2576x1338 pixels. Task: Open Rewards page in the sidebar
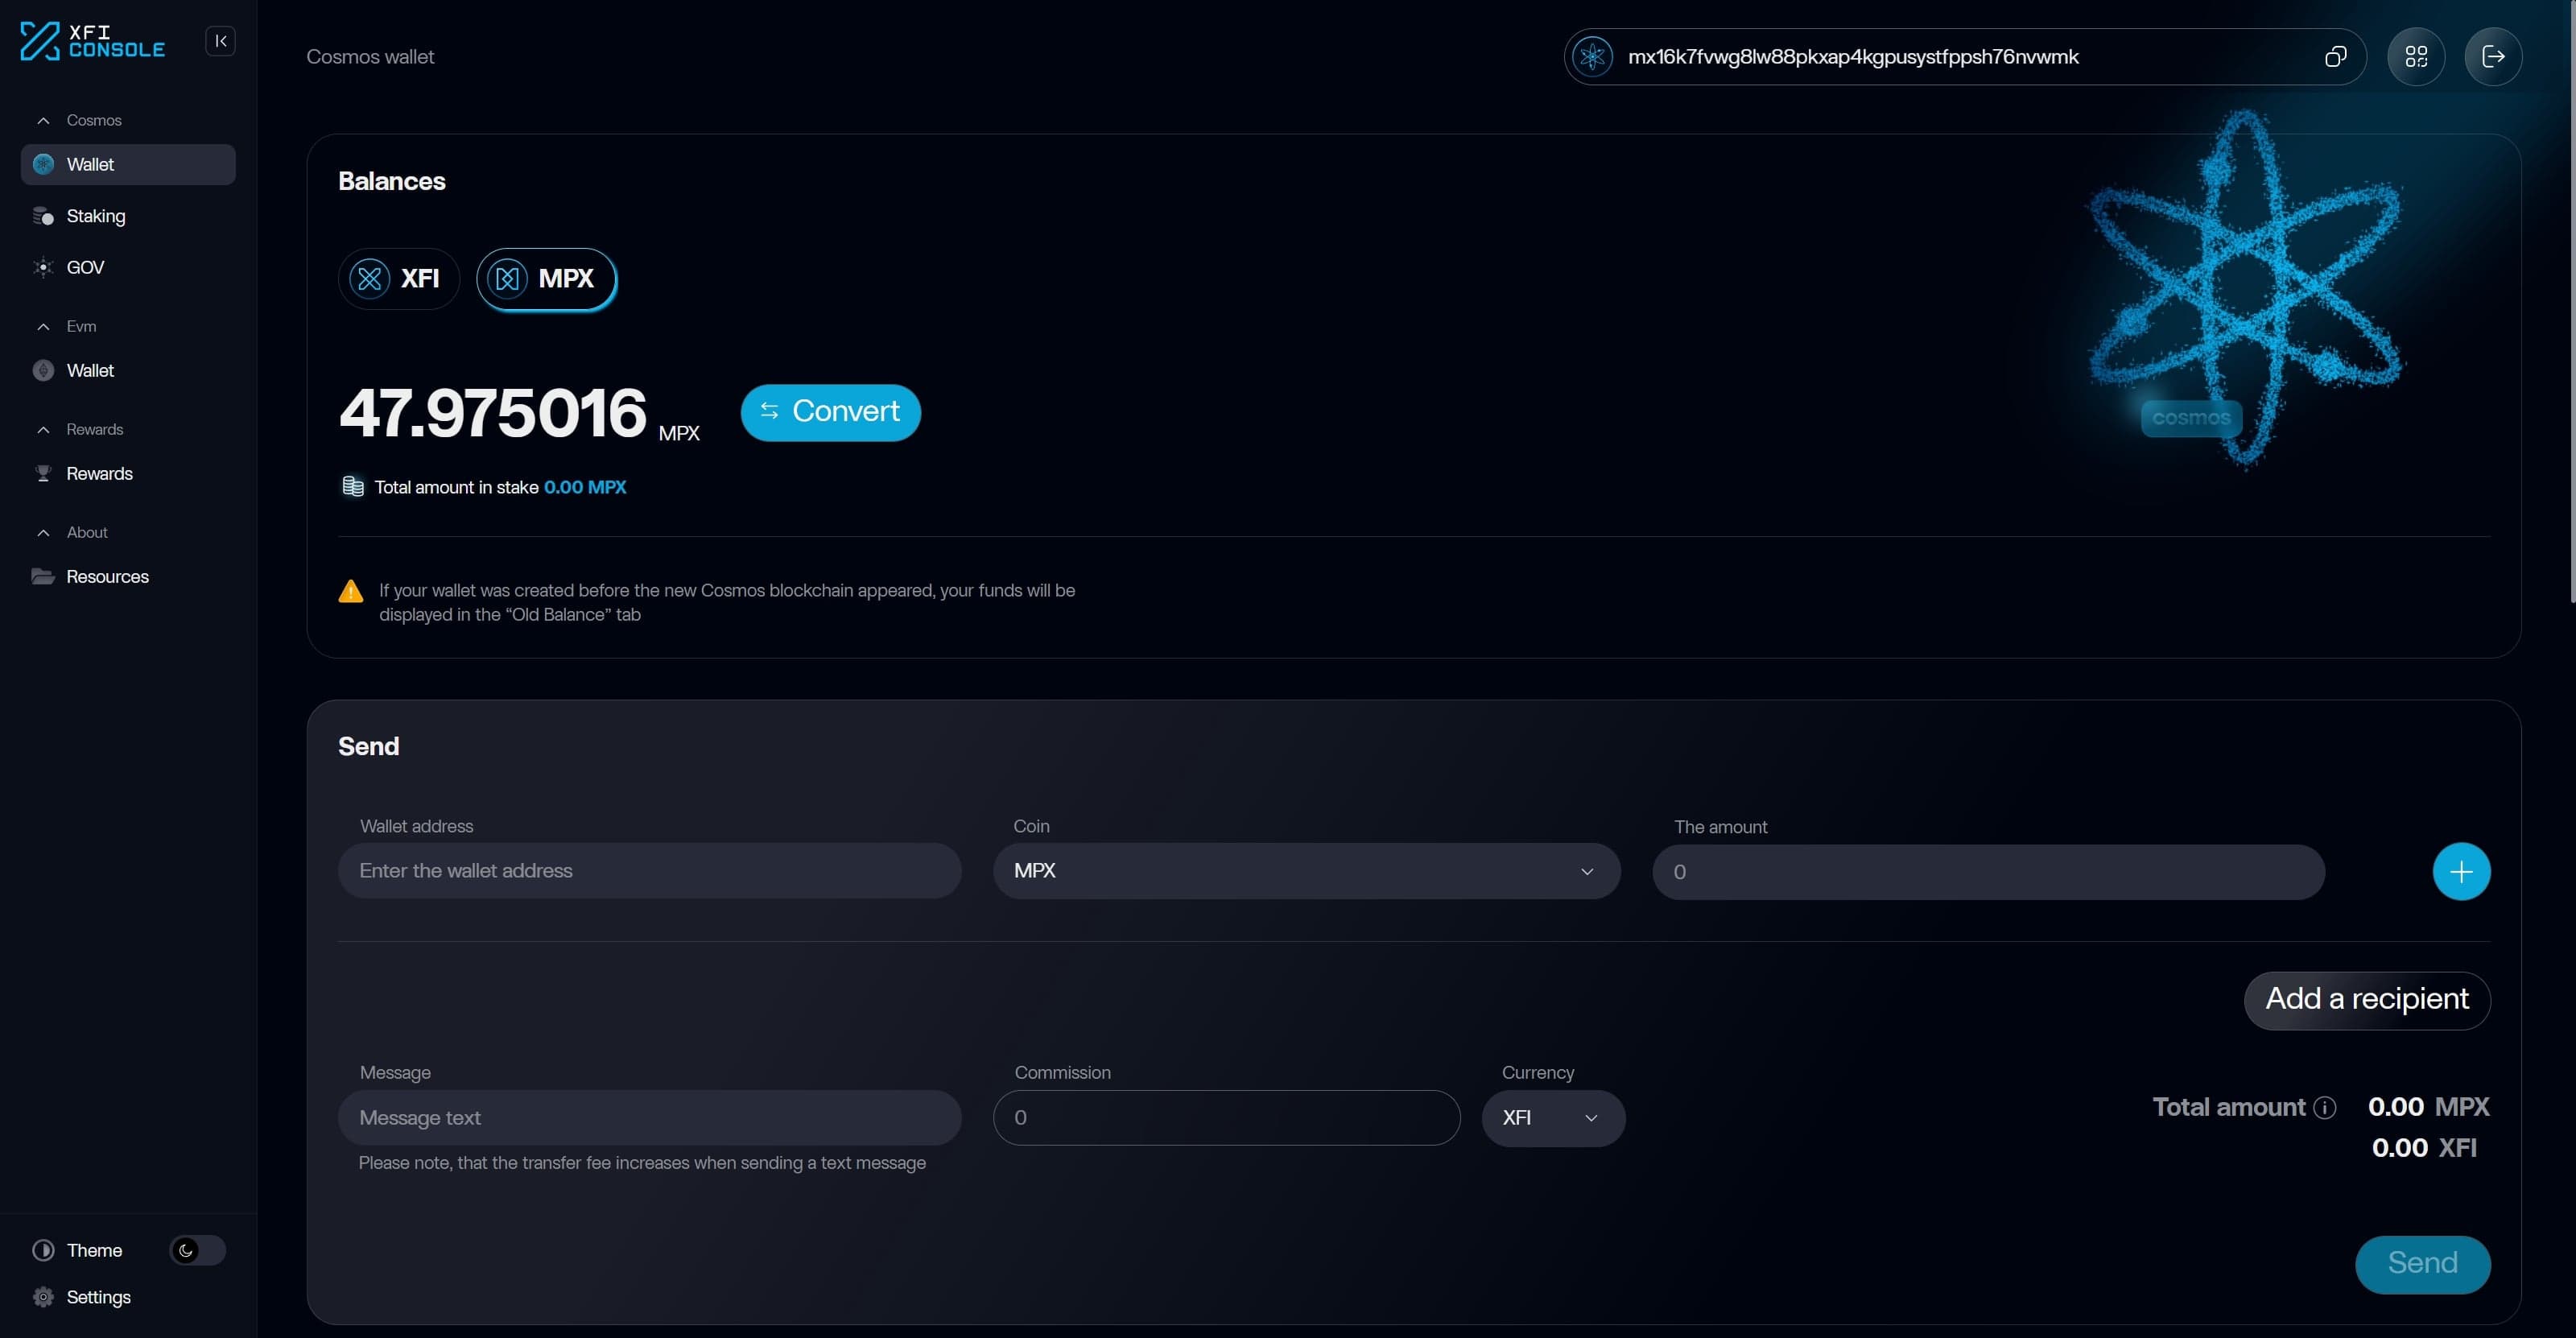(128, 474)
